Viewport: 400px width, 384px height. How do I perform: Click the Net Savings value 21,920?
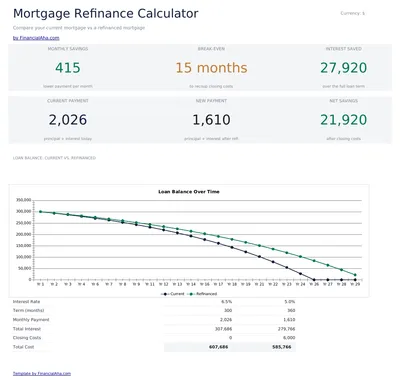(344, 120)
